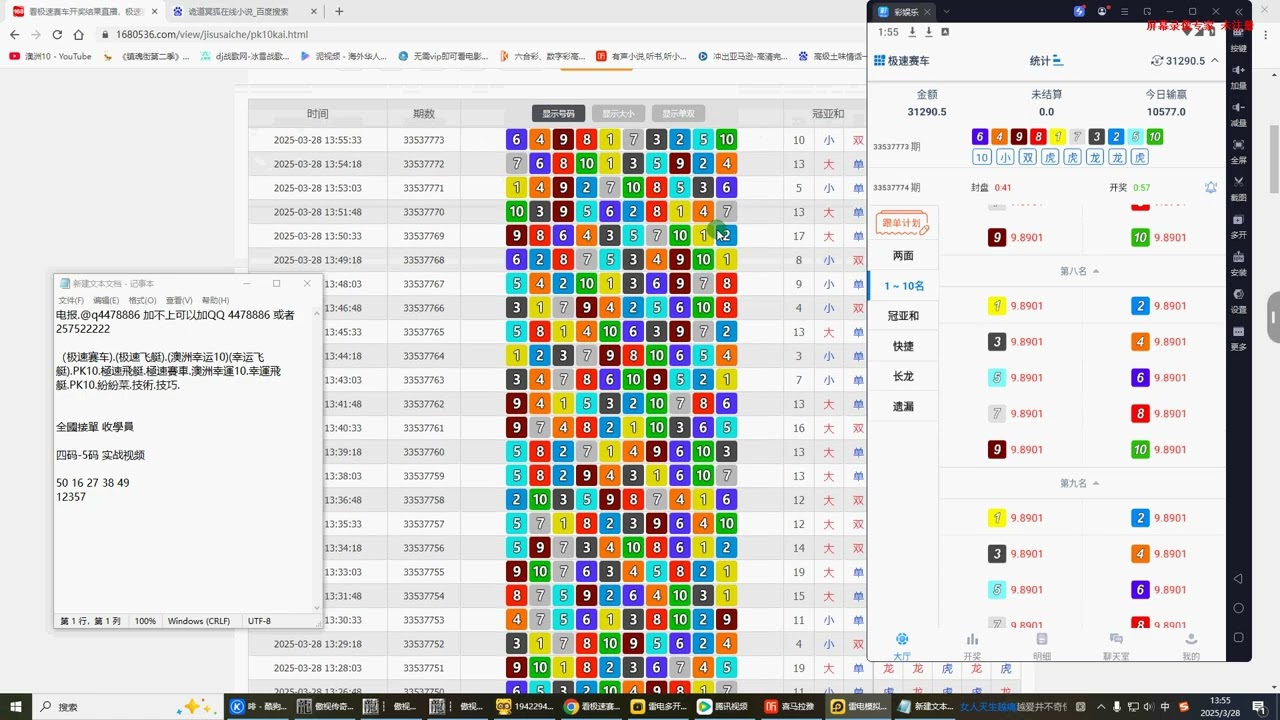Select the 冠亚和 bet category tab
Image resolution: width=1280 pixels, height=720 pixels.
coord(903,316)
